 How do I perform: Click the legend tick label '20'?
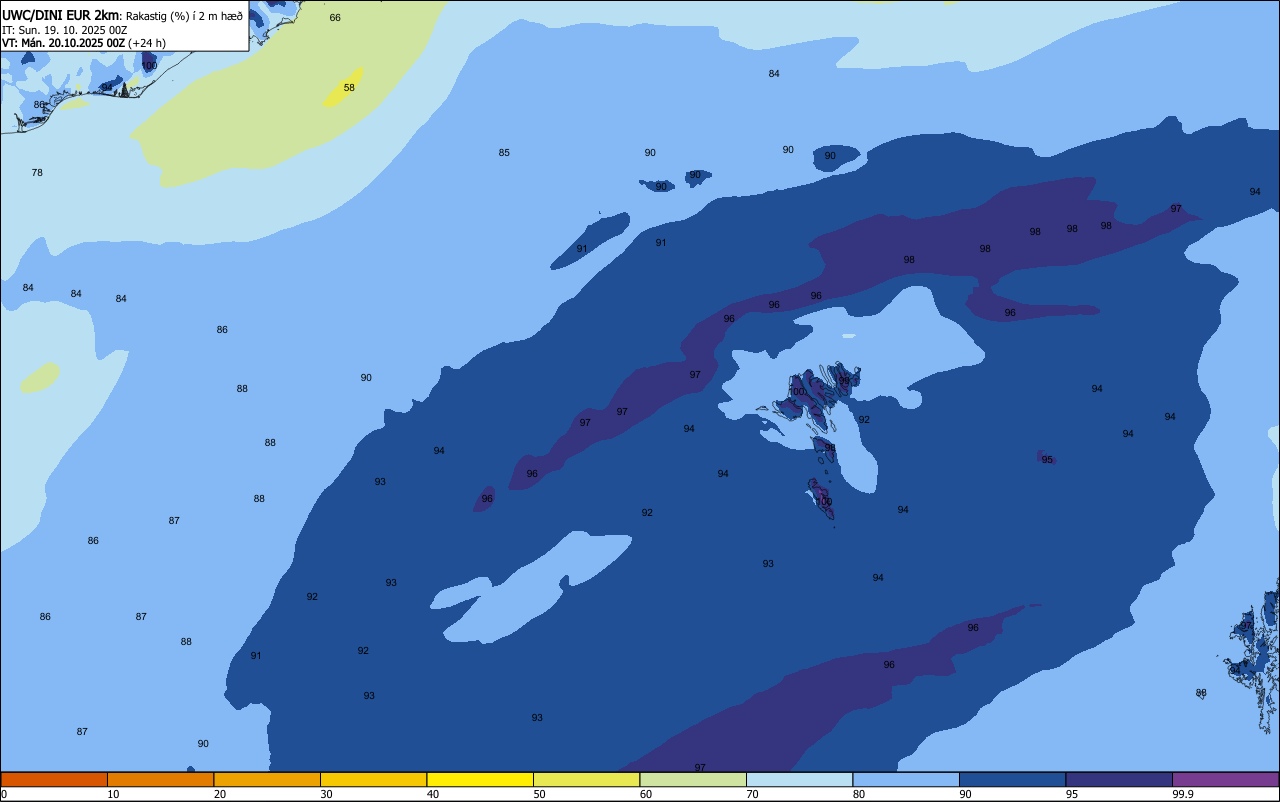[220, 794]
